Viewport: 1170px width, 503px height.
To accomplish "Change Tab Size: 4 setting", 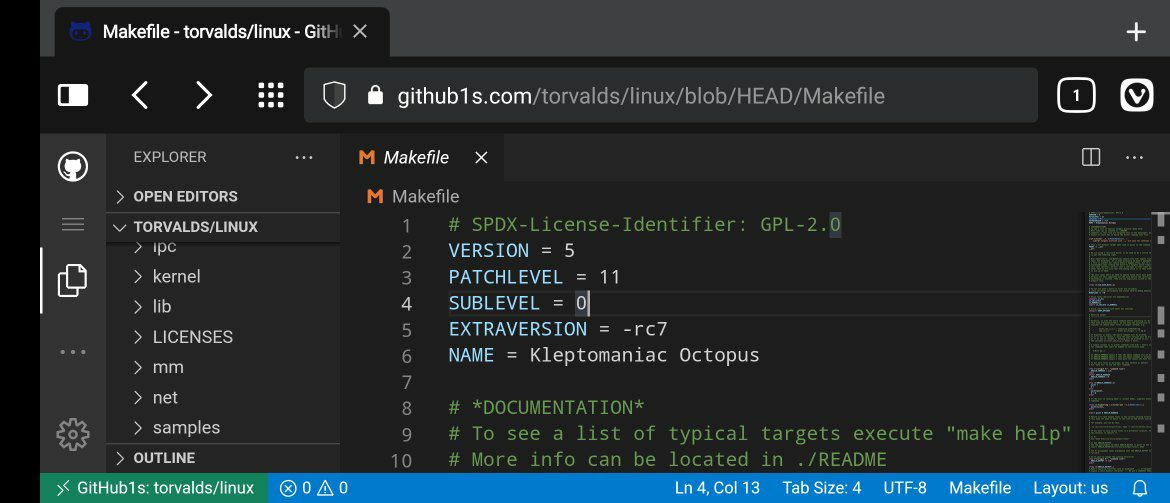I will (x=822, y=489).
